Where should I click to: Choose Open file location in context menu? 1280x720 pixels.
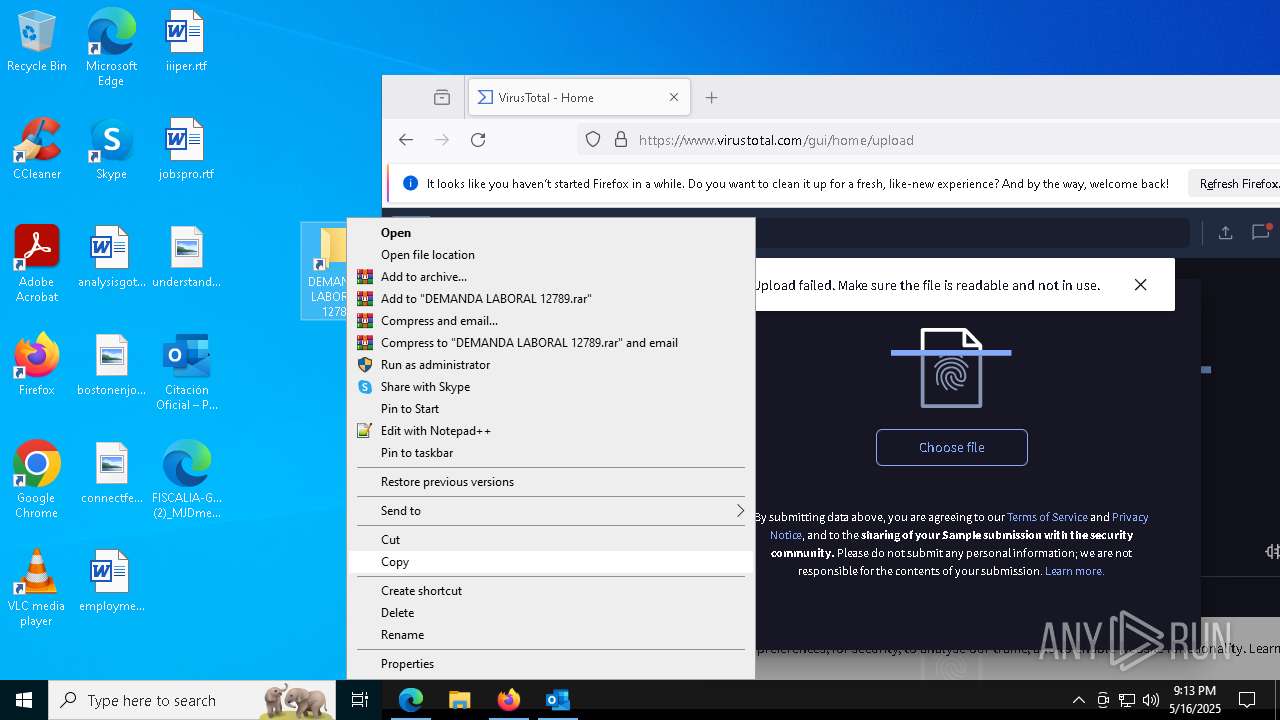click(x=551, y=255)
